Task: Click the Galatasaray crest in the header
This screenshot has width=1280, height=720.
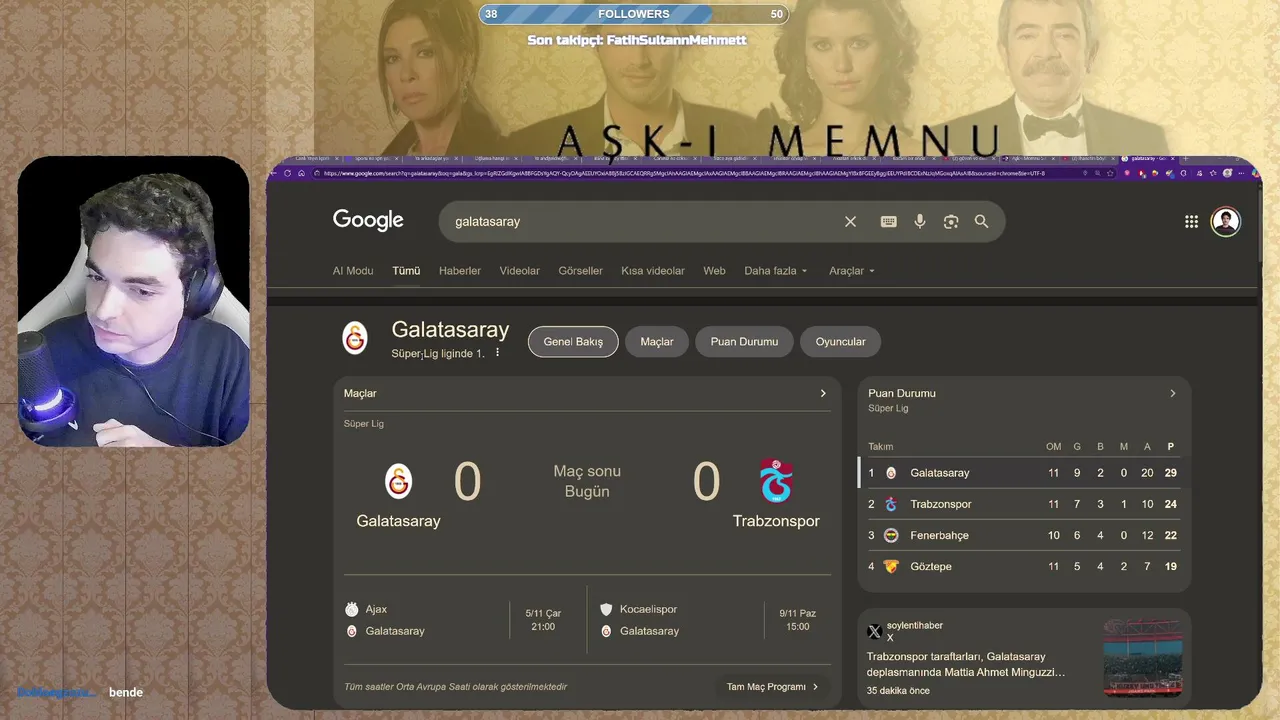Action: point(355,338)
